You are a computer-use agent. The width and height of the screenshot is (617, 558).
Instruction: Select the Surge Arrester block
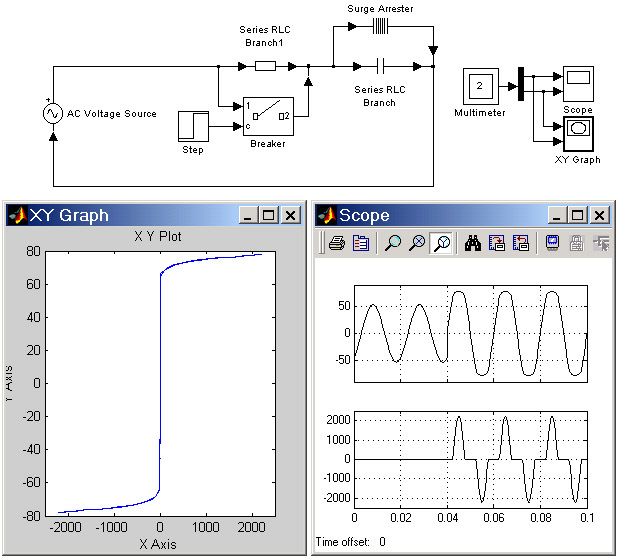click(380, 27)
